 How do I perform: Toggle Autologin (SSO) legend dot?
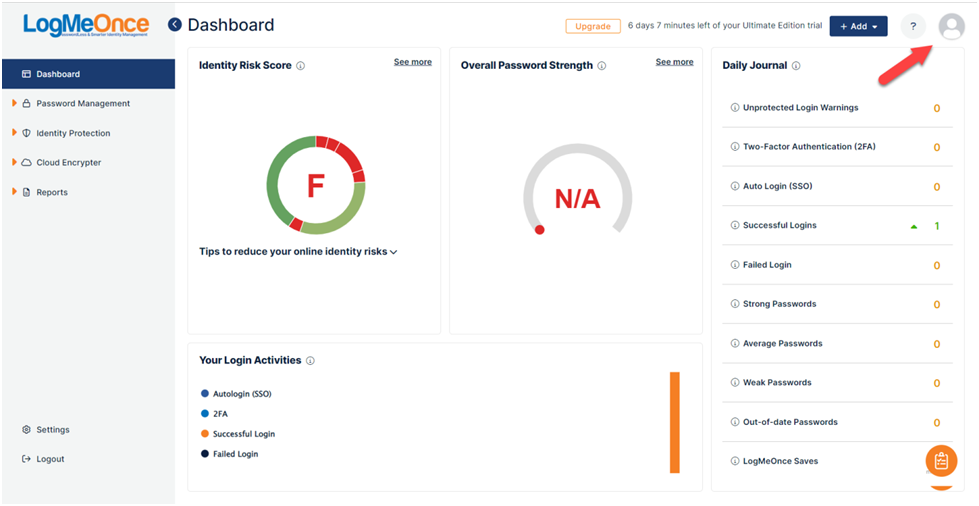point(204,394)
